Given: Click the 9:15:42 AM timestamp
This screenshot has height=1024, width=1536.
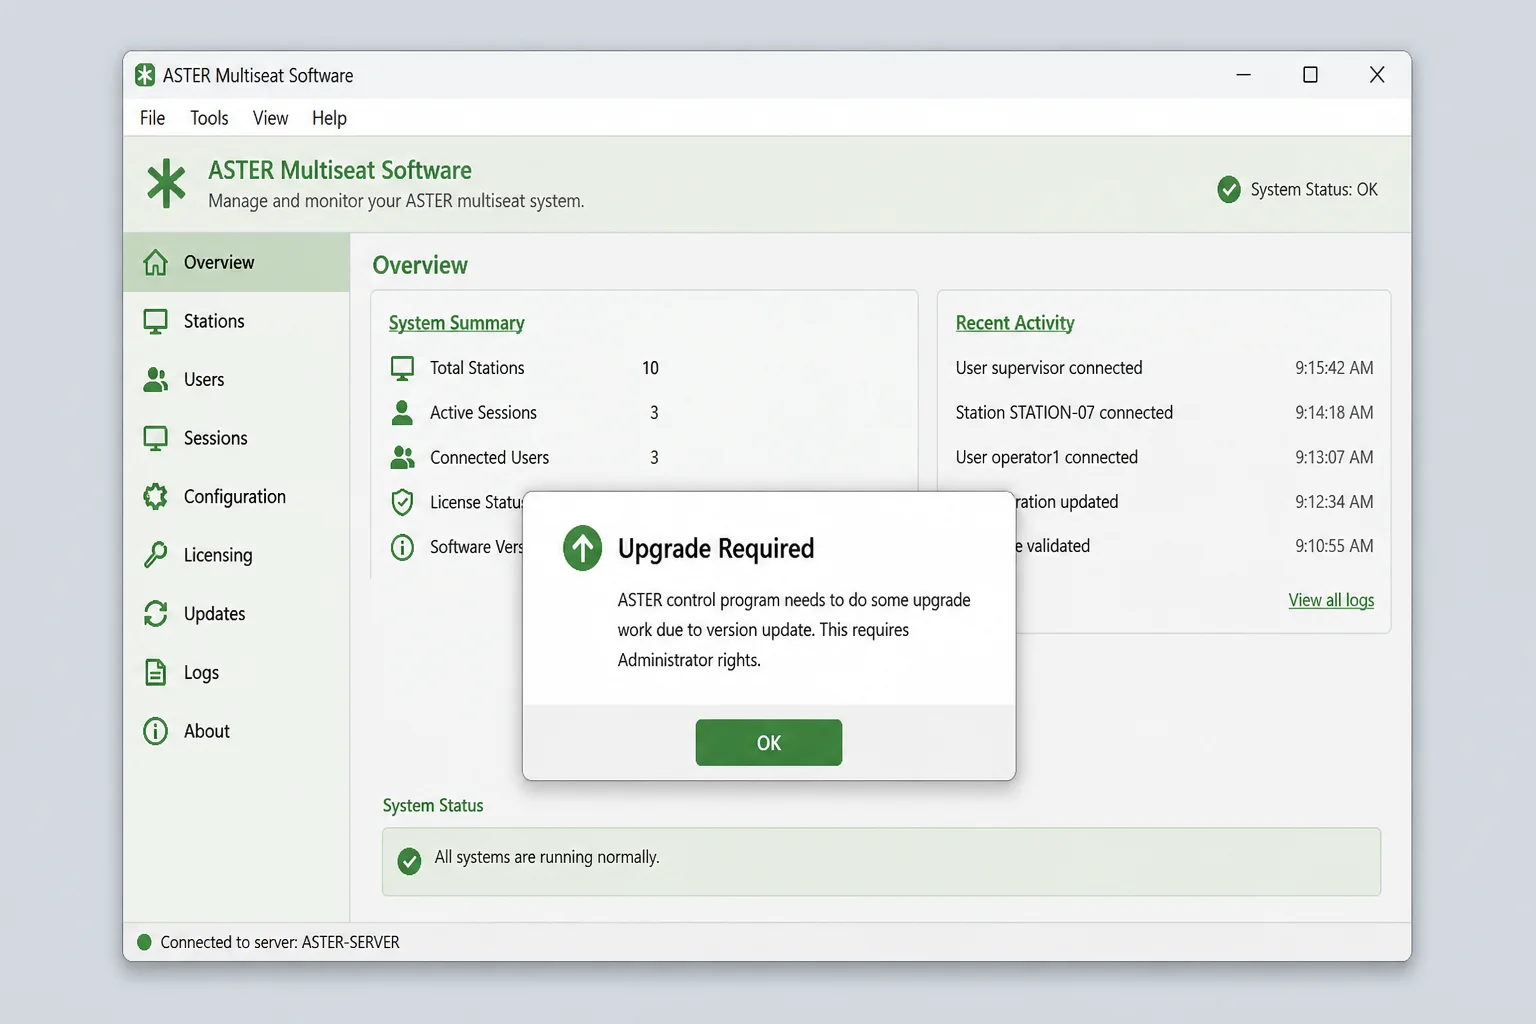Looking at the screenshot, I should point(1334,368).
